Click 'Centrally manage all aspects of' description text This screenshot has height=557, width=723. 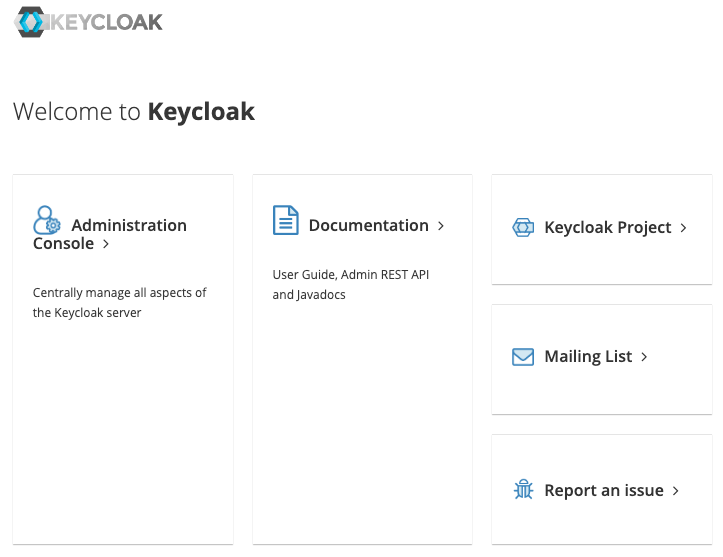click(x=119, y=293)
